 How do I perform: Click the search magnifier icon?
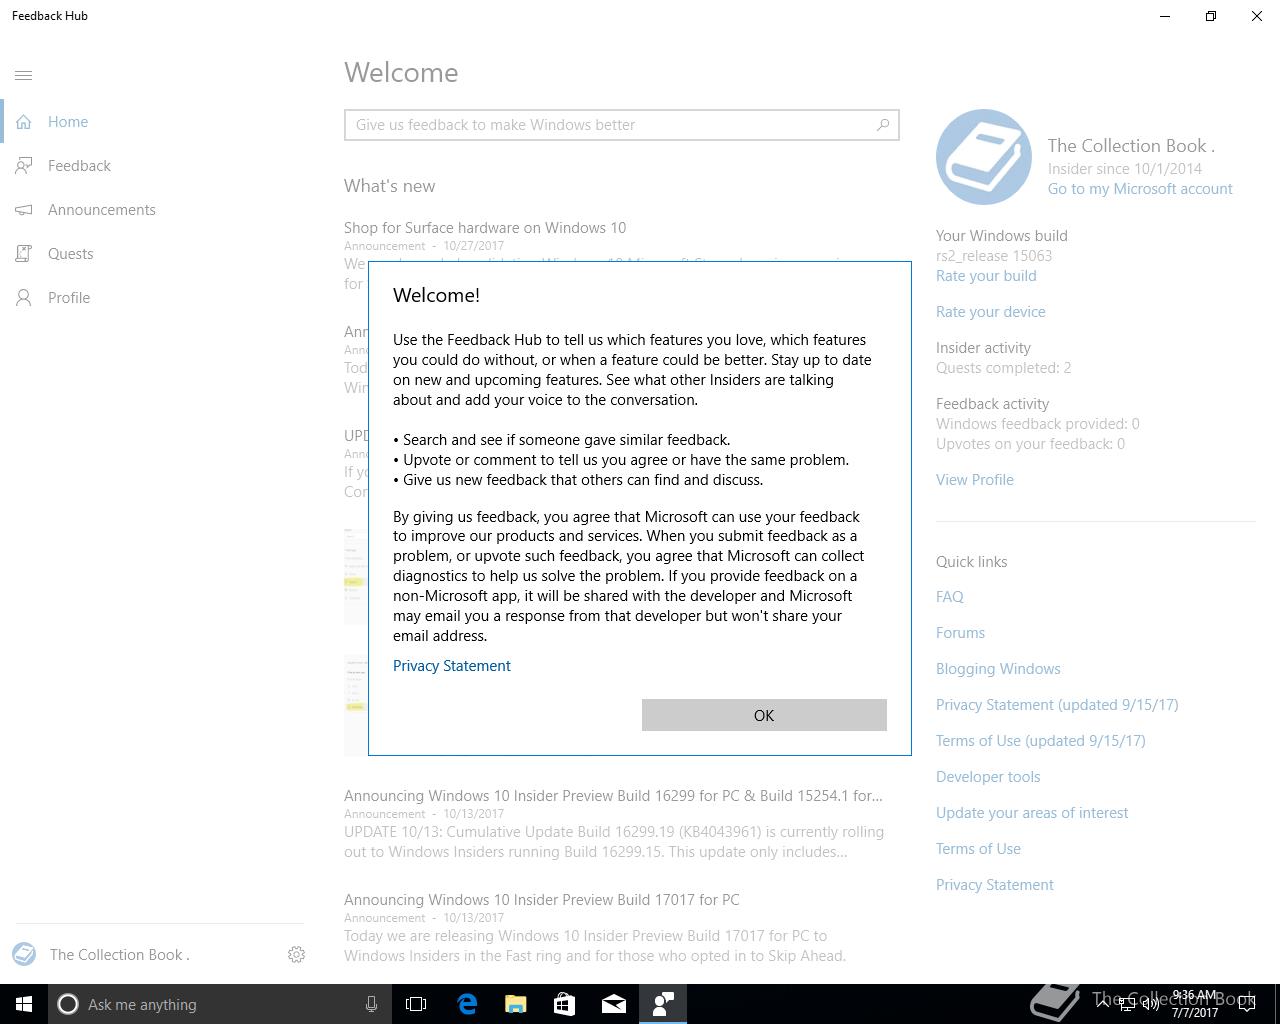(883, 125)
